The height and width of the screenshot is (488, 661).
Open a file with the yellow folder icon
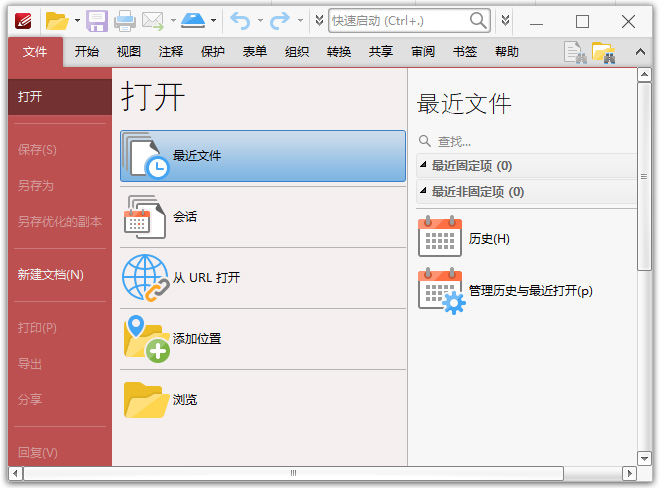[x=57, y=21]
